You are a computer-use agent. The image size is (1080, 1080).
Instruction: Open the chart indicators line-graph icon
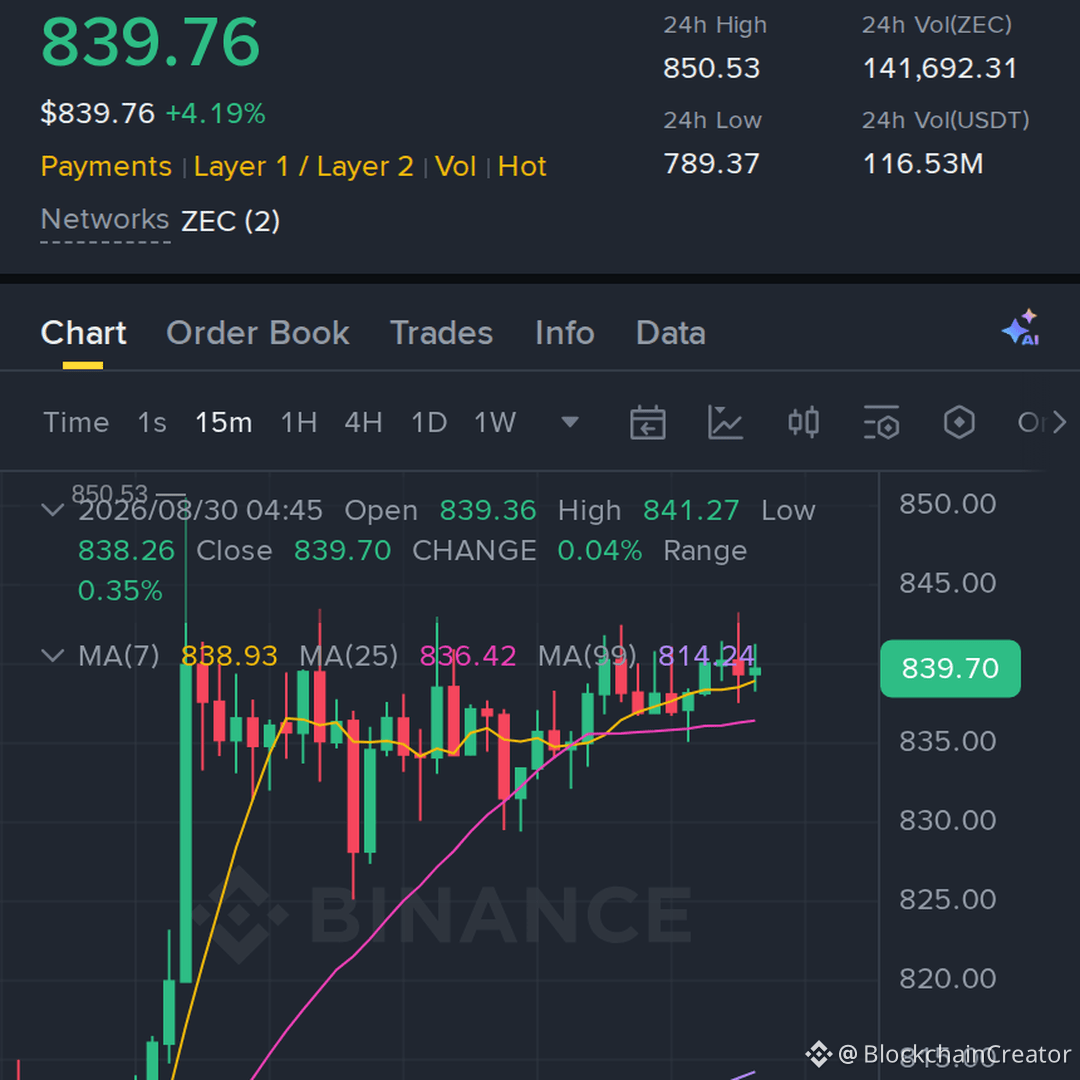click(725, 422)
